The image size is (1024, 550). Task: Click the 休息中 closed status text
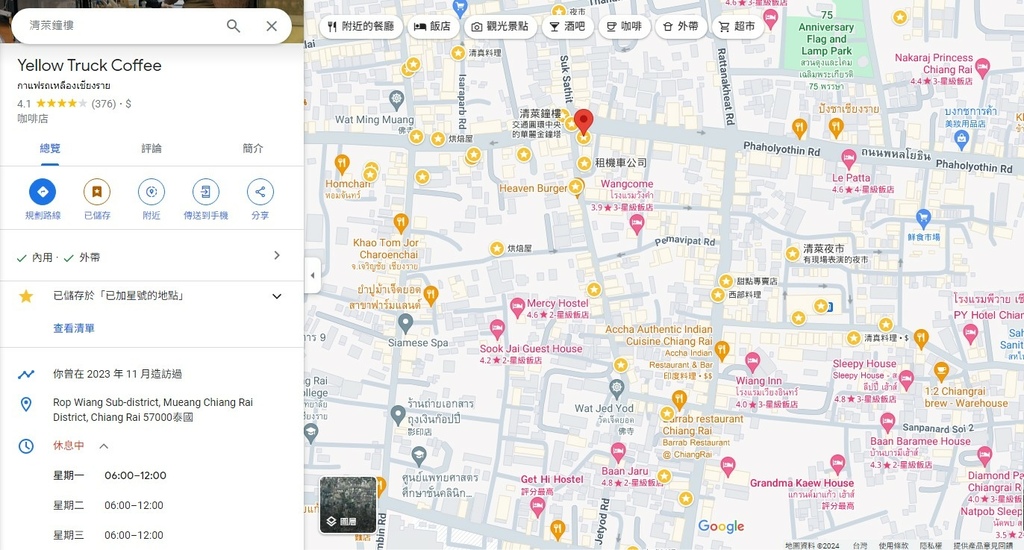click(69, 445)
